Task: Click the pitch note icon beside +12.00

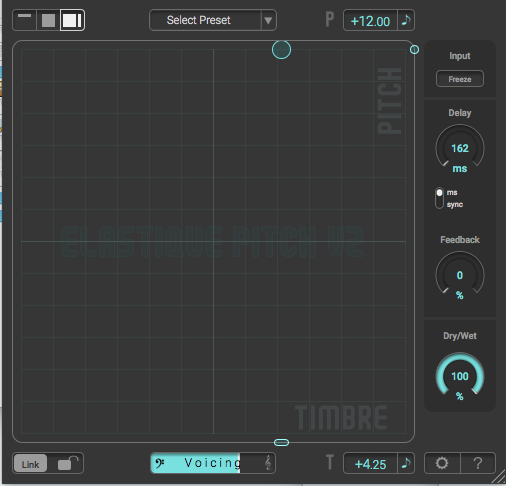Action: 406,20
